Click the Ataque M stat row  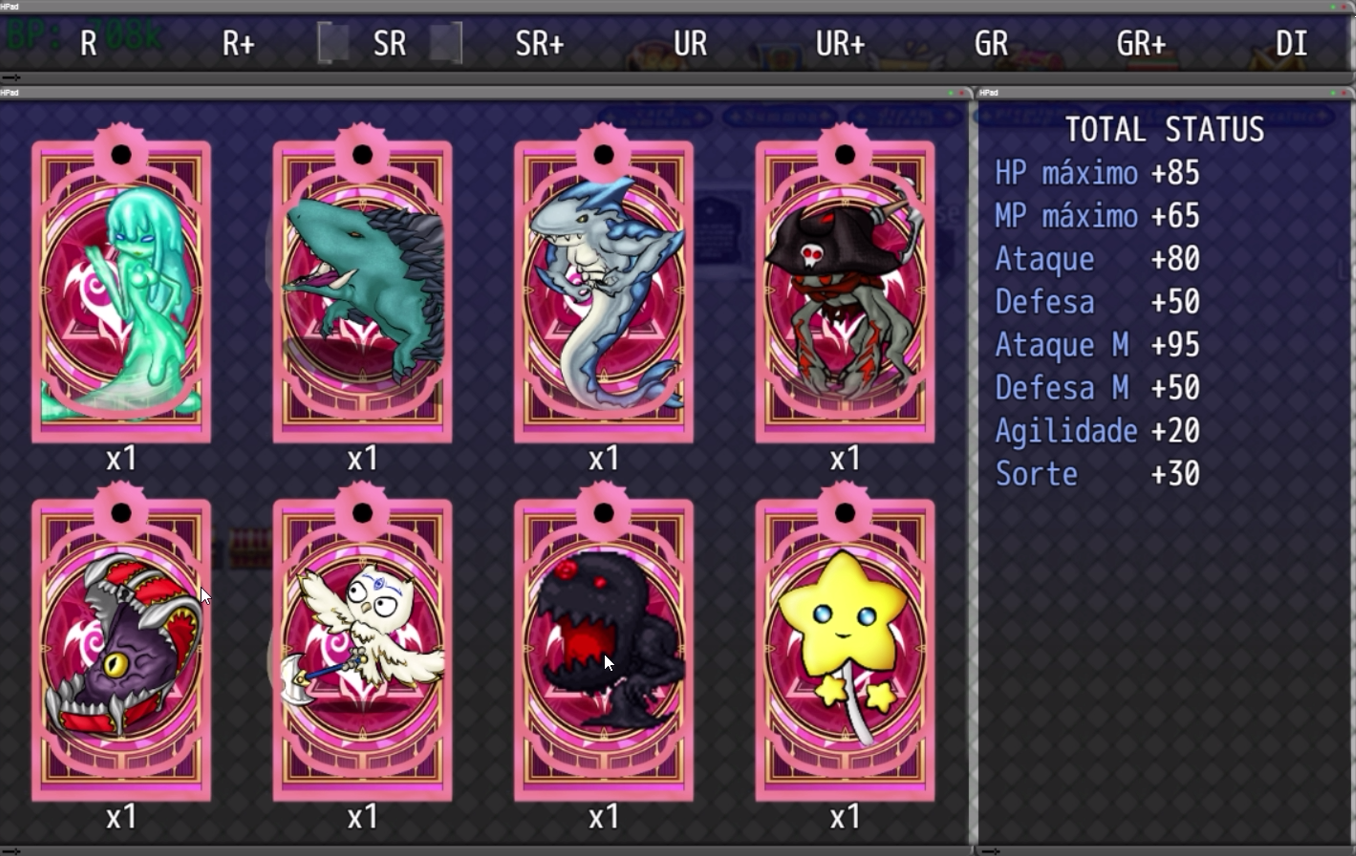1098,345
